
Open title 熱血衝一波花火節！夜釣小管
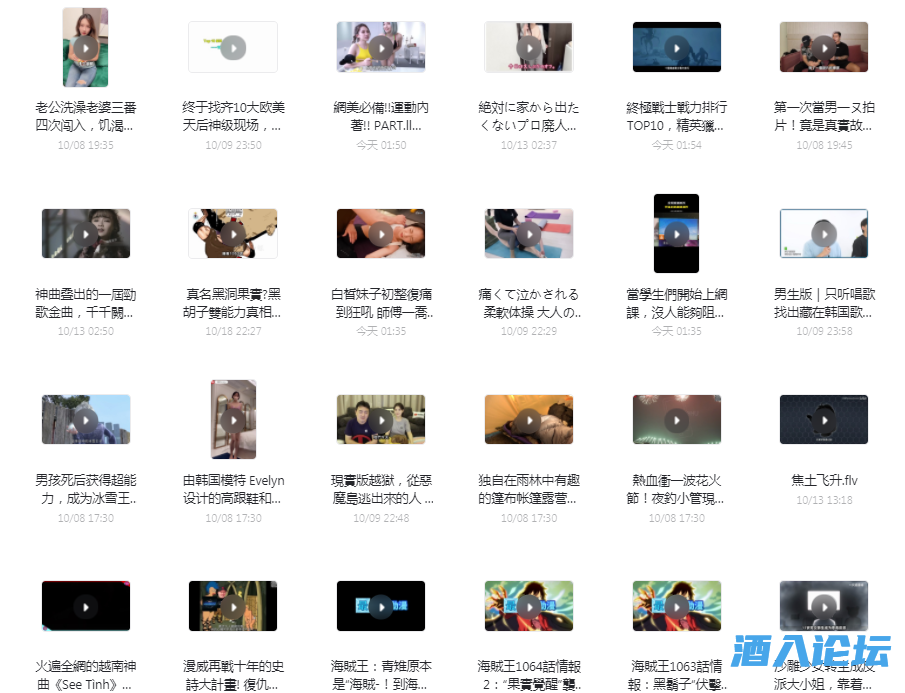pyautogui.click(x=676, y=489)
